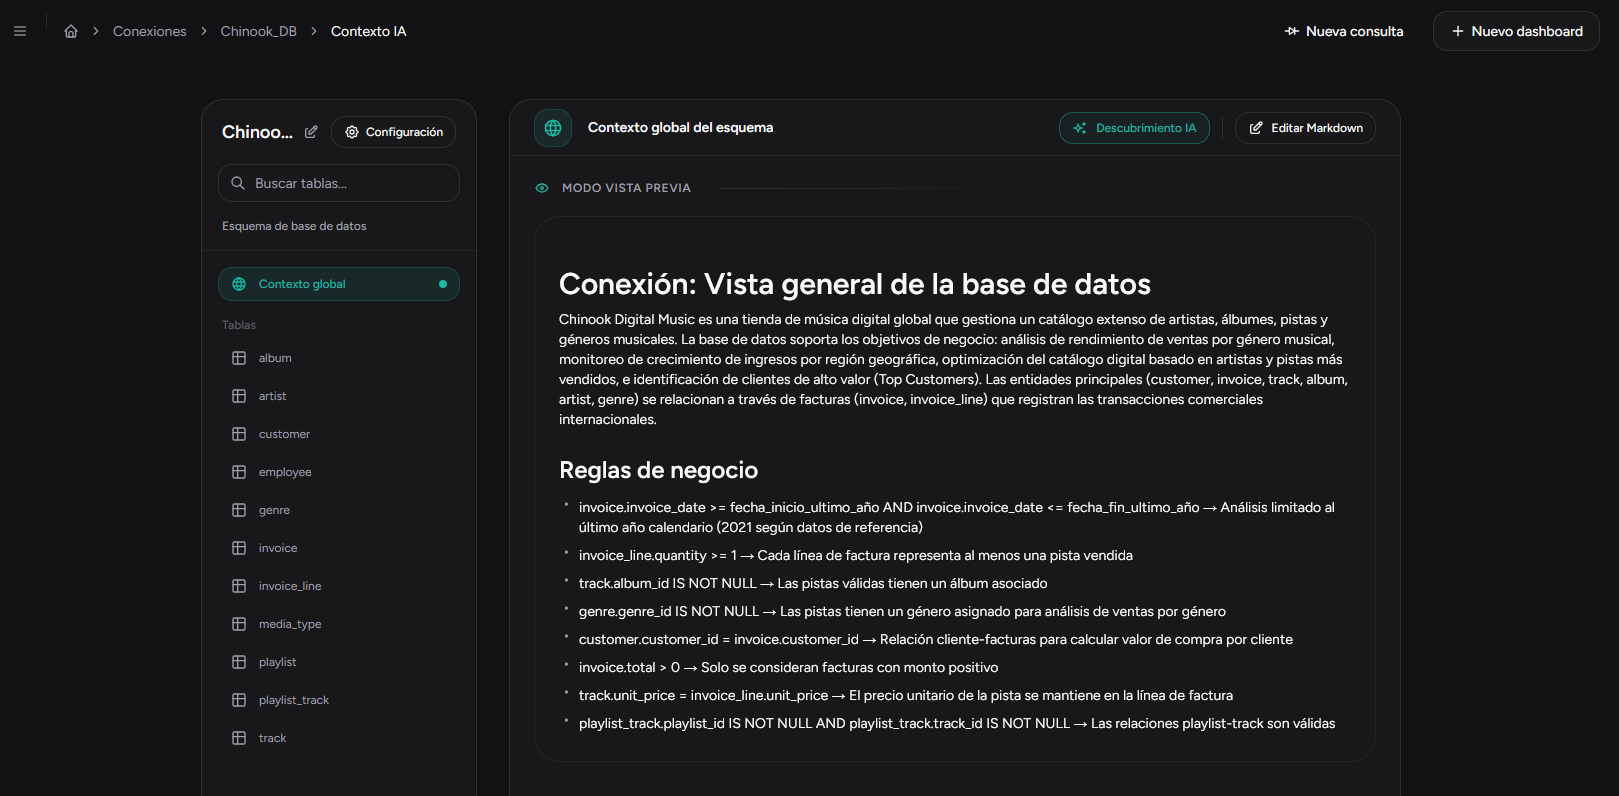Go to home via house icon
The height and width of the screenshot is (796, 1619).
click(x=71, y=31)
